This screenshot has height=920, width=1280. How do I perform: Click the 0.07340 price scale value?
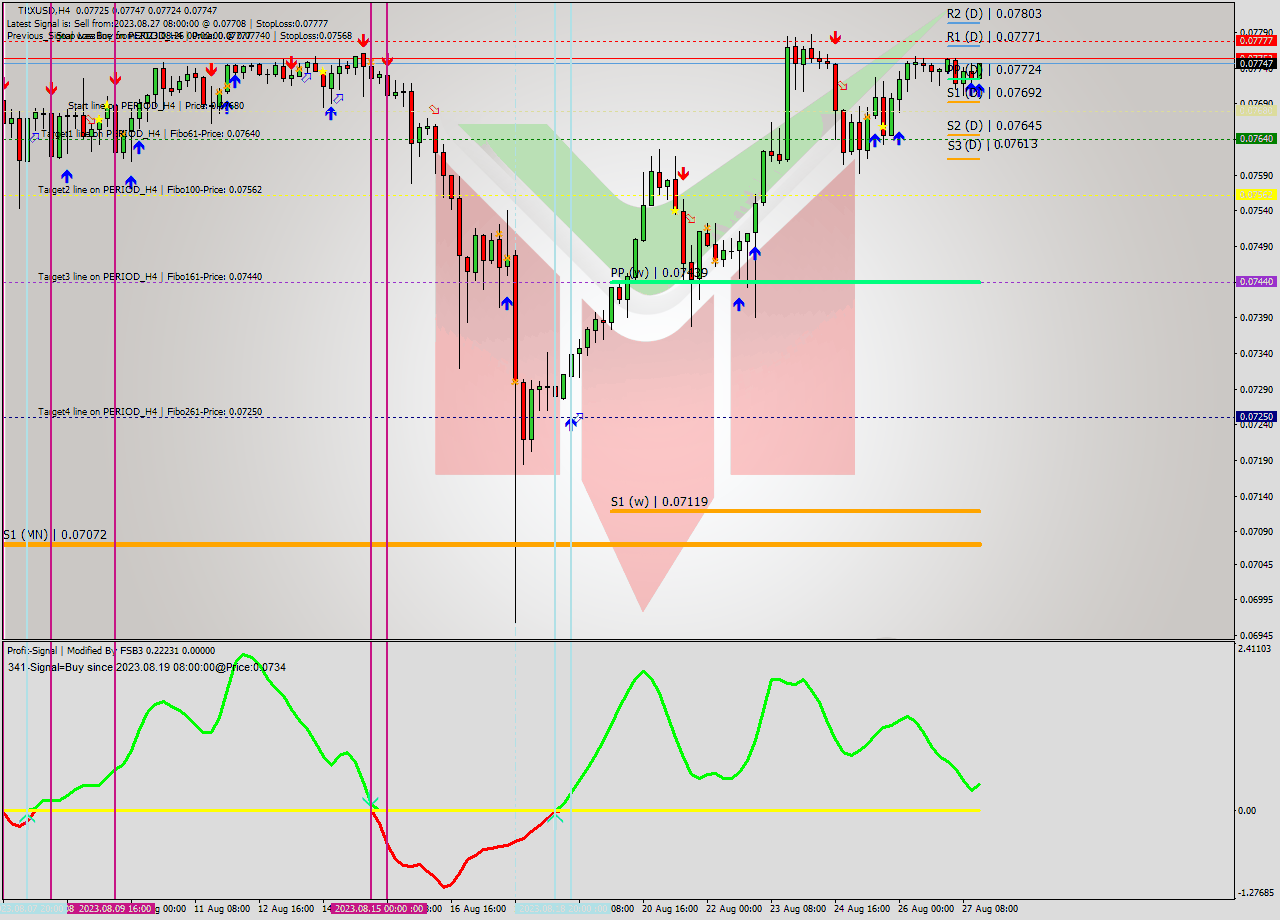point(1257,353)
